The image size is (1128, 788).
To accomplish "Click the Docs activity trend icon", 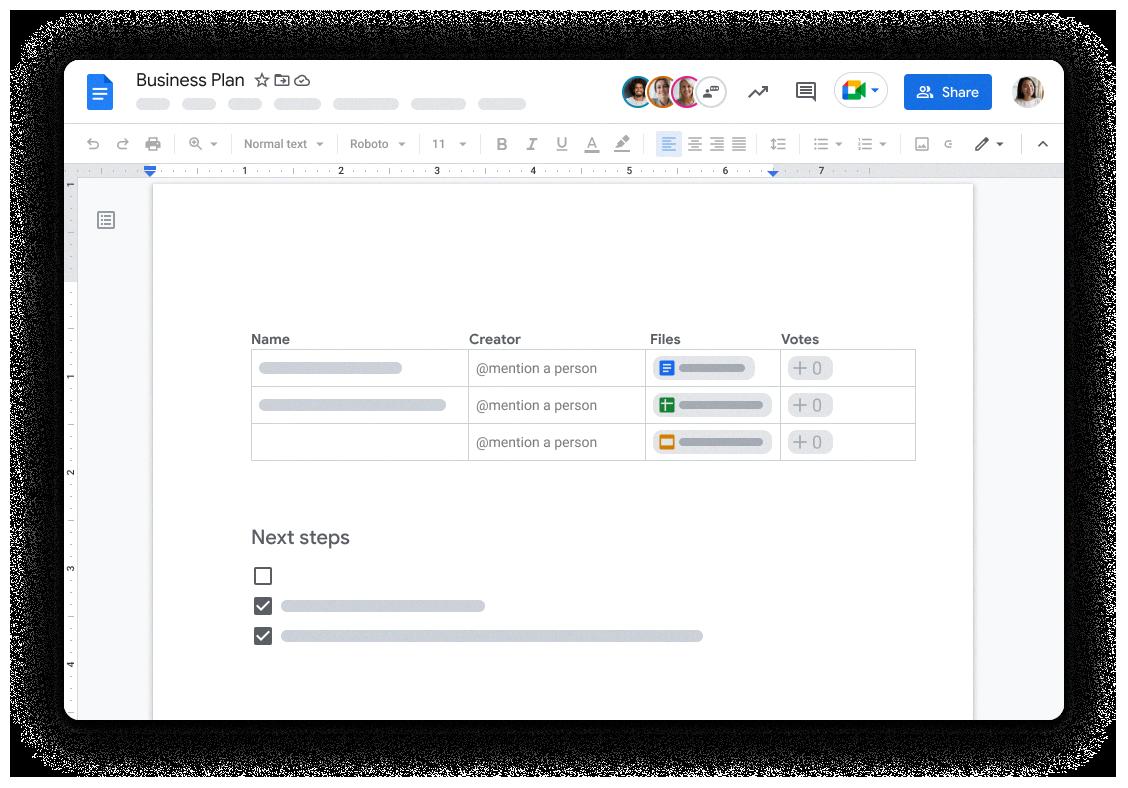I will [758, 91].
